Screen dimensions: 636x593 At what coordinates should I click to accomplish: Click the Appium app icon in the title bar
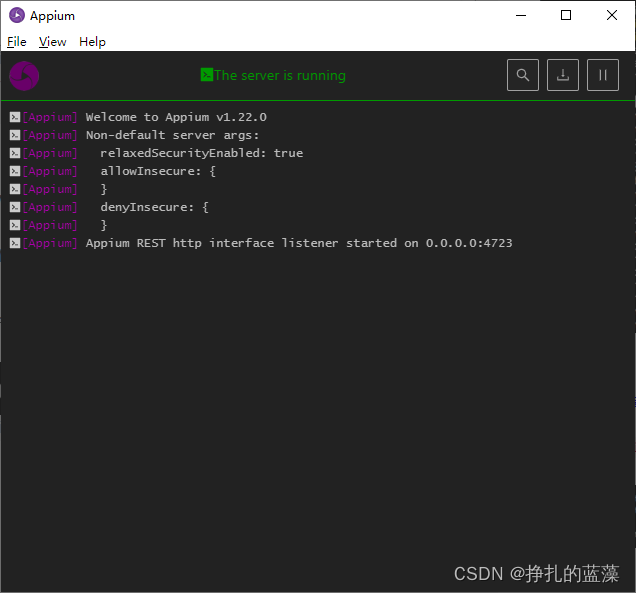17,15
